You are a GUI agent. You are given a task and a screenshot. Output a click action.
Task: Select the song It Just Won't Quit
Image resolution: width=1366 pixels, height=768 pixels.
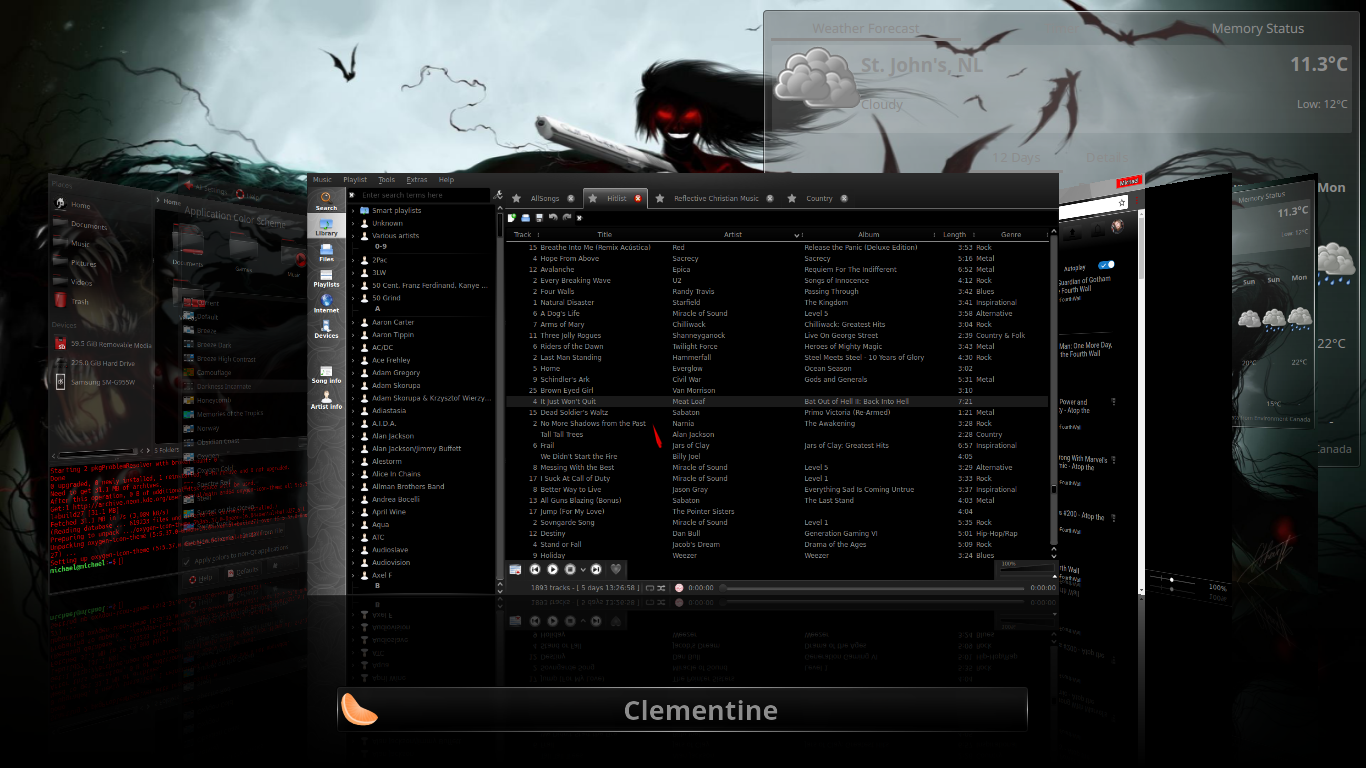click(x=776, y=401)
